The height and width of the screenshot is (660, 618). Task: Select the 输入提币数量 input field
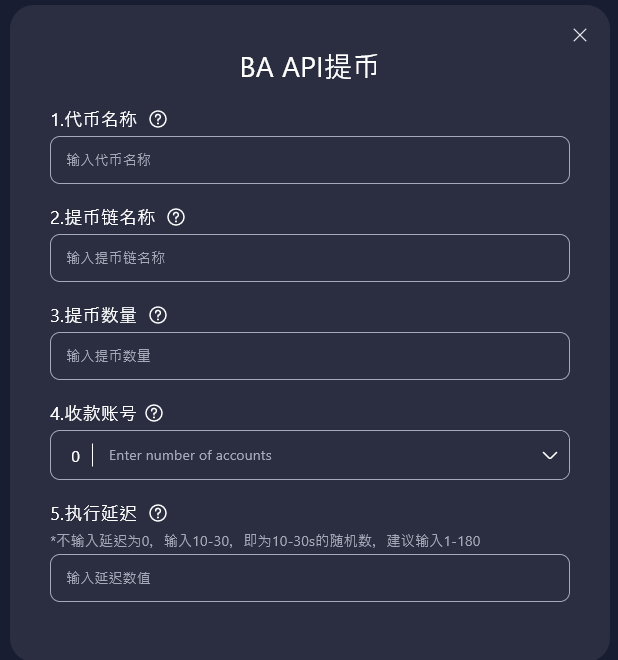pos(310,356)
